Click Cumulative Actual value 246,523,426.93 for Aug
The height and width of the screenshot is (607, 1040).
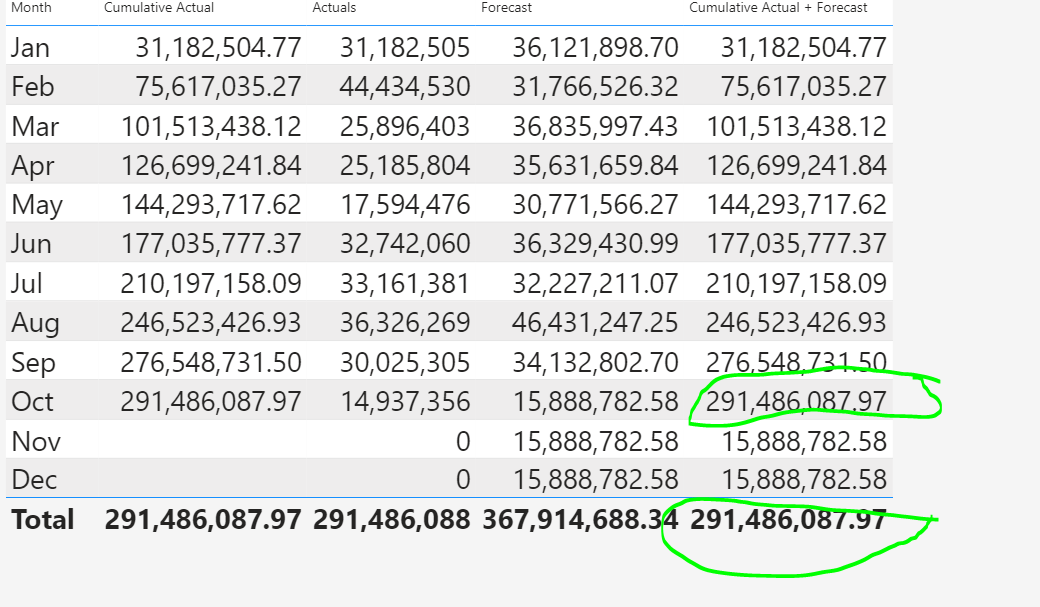(x=211, y=323)
